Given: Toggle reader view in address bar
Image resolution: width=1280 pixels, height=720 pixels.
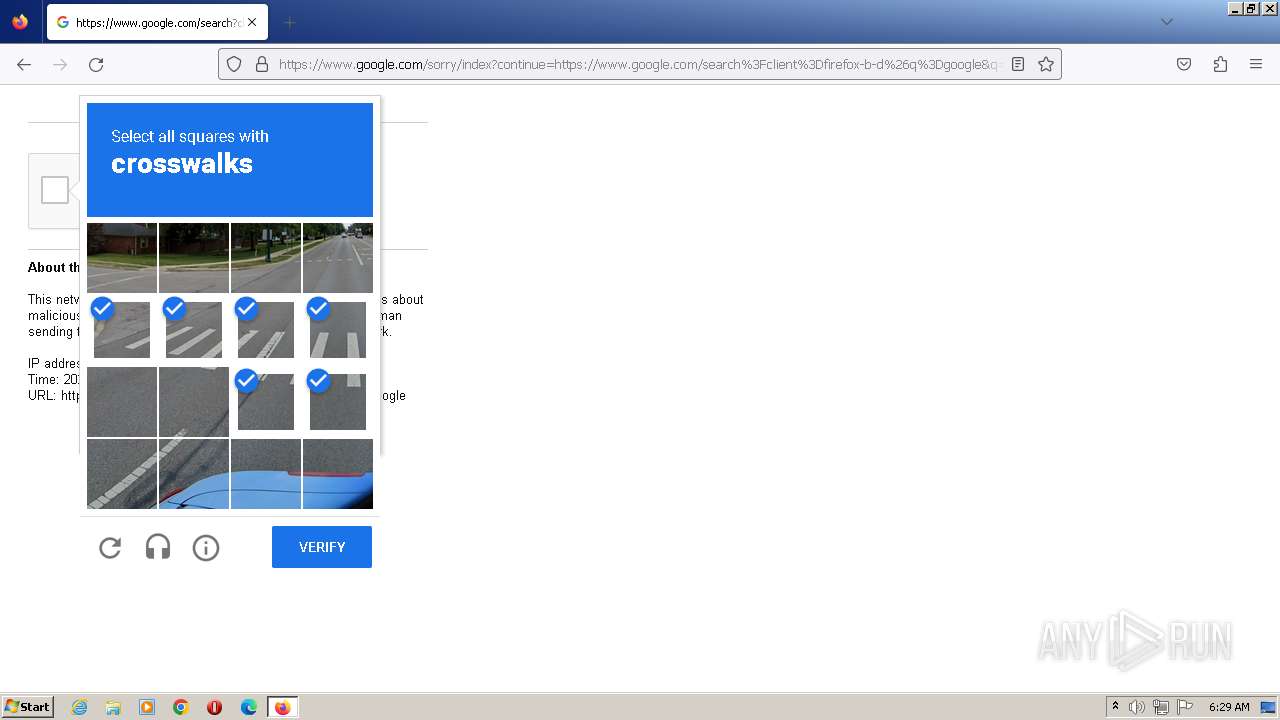Looking at the screenshot, I should (1018, 64).
